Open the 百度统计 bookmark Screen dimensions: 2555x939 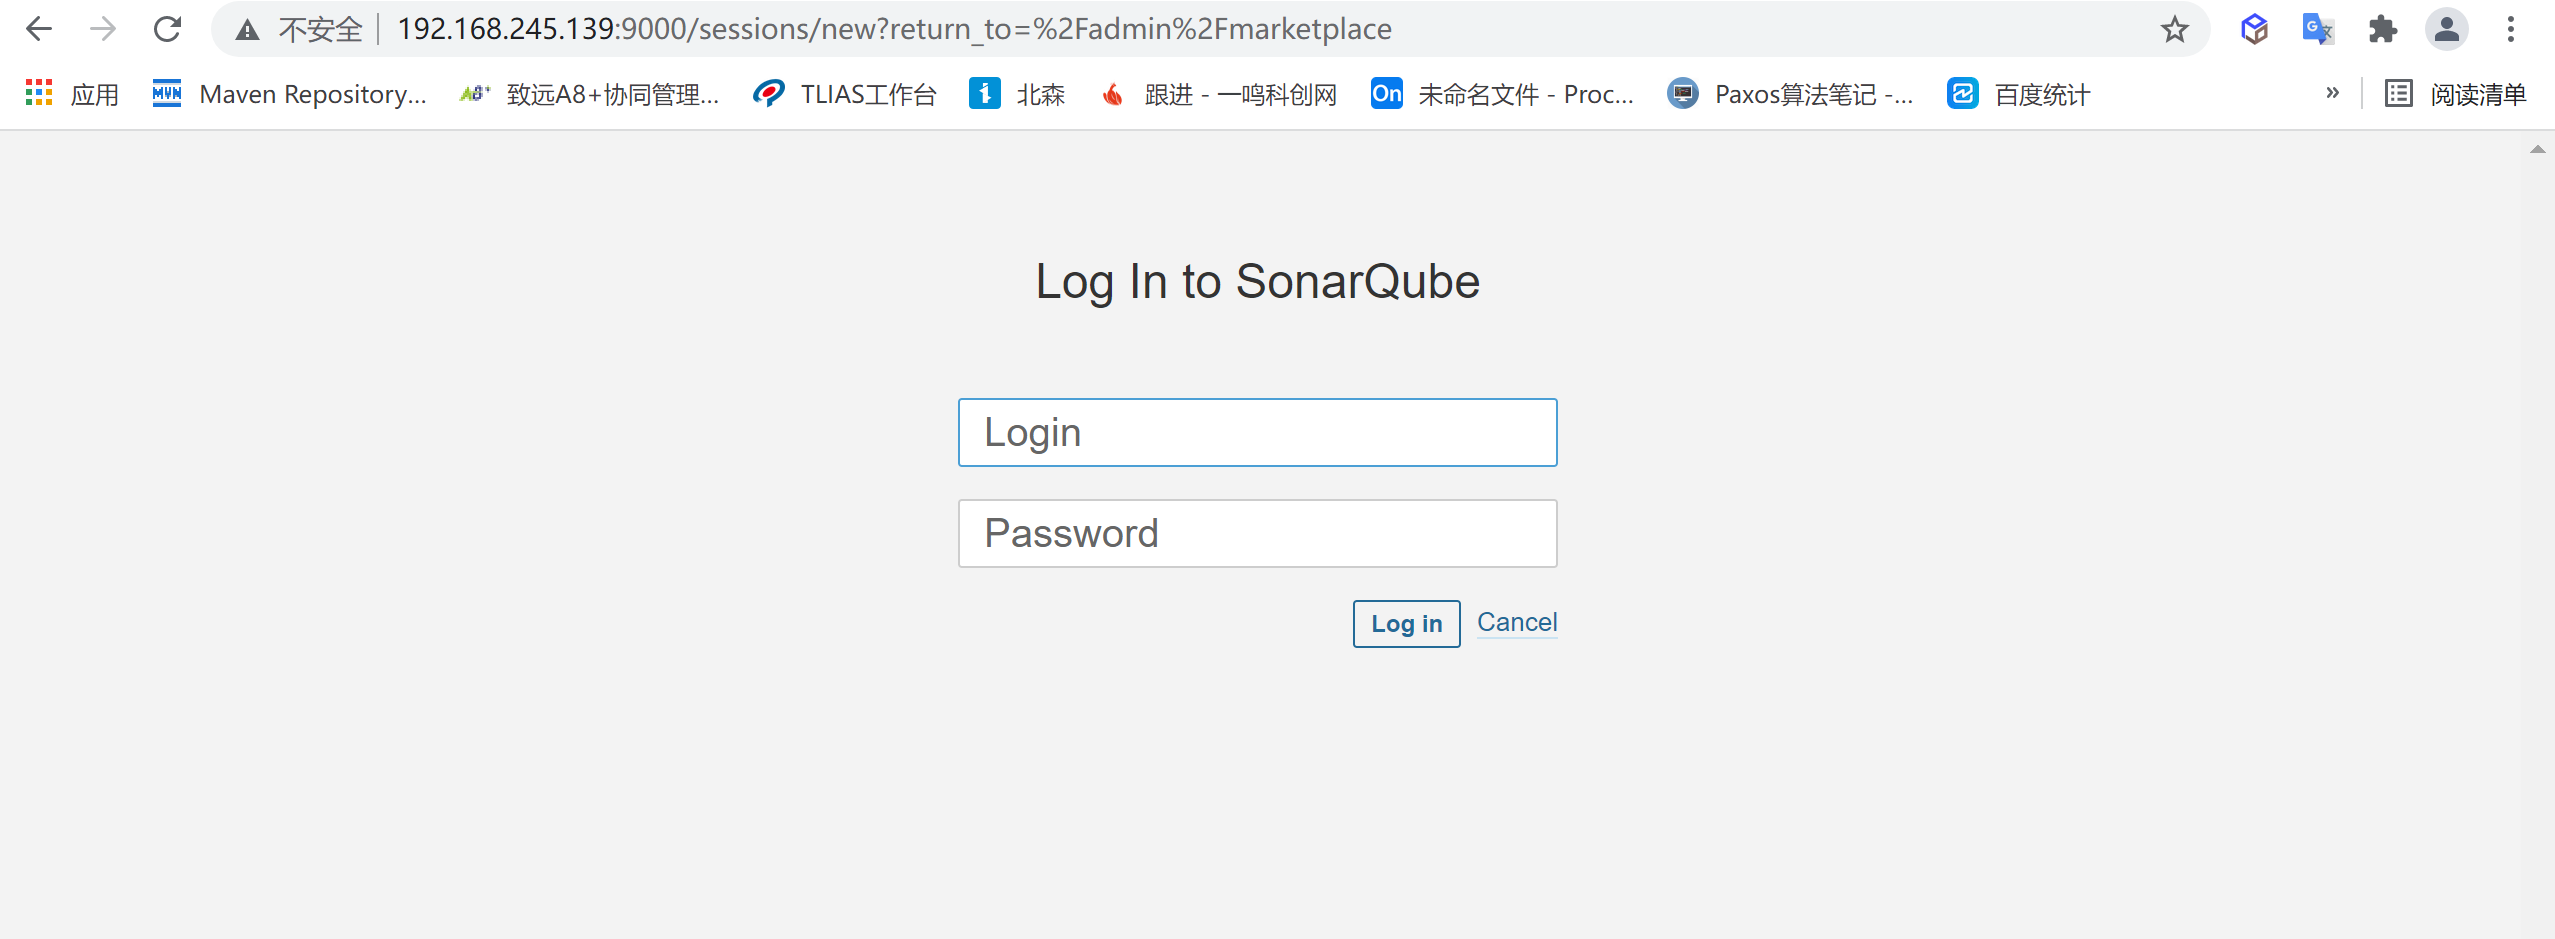tap(2019, 94)
